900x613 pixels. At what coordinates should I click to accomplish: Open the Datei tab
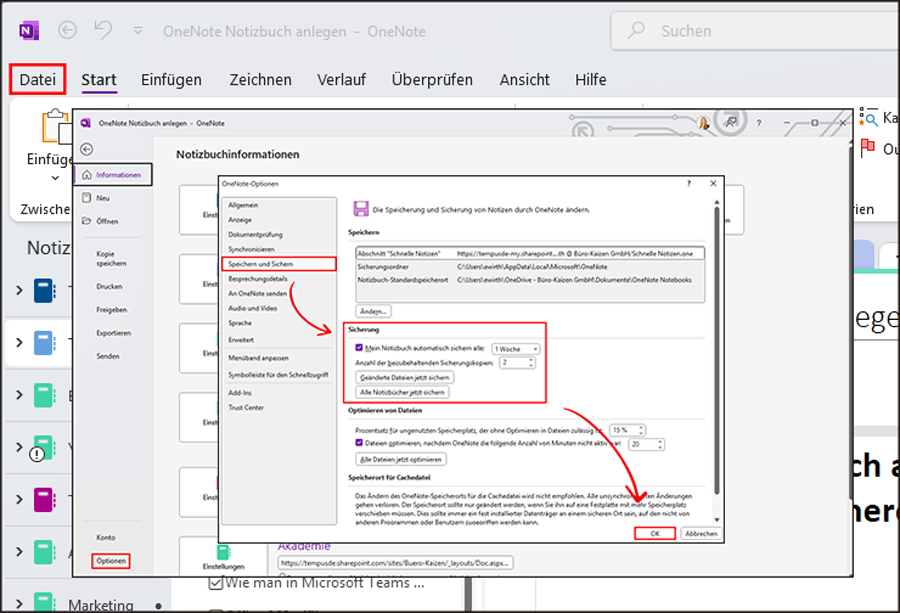coord(38,79)
